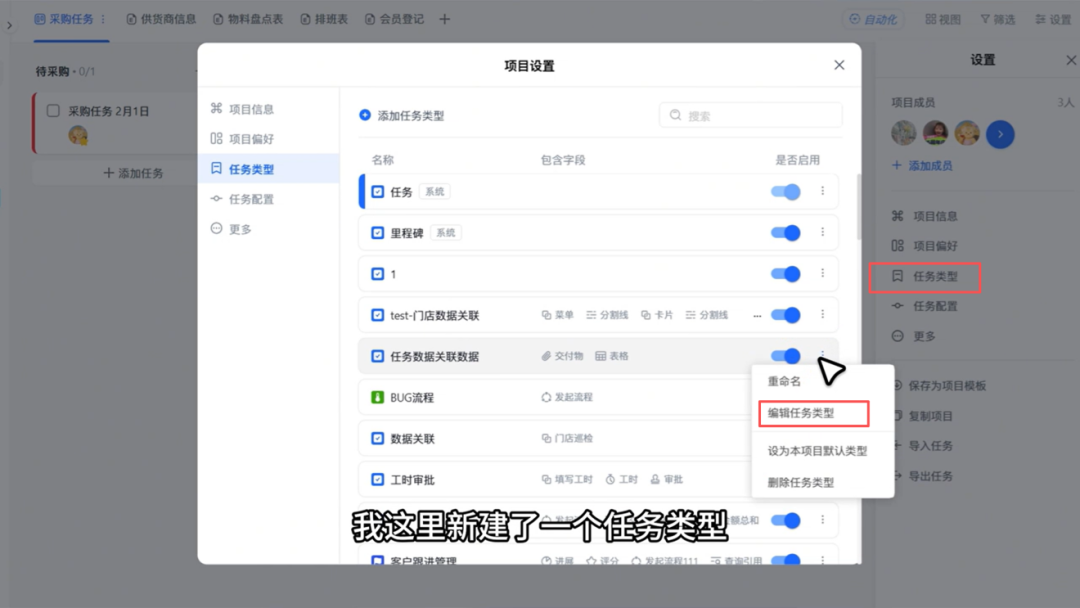This screenshot has height=608, width=1080.
Task: Click the 工时审批 type icon
Action: (377, 479)
